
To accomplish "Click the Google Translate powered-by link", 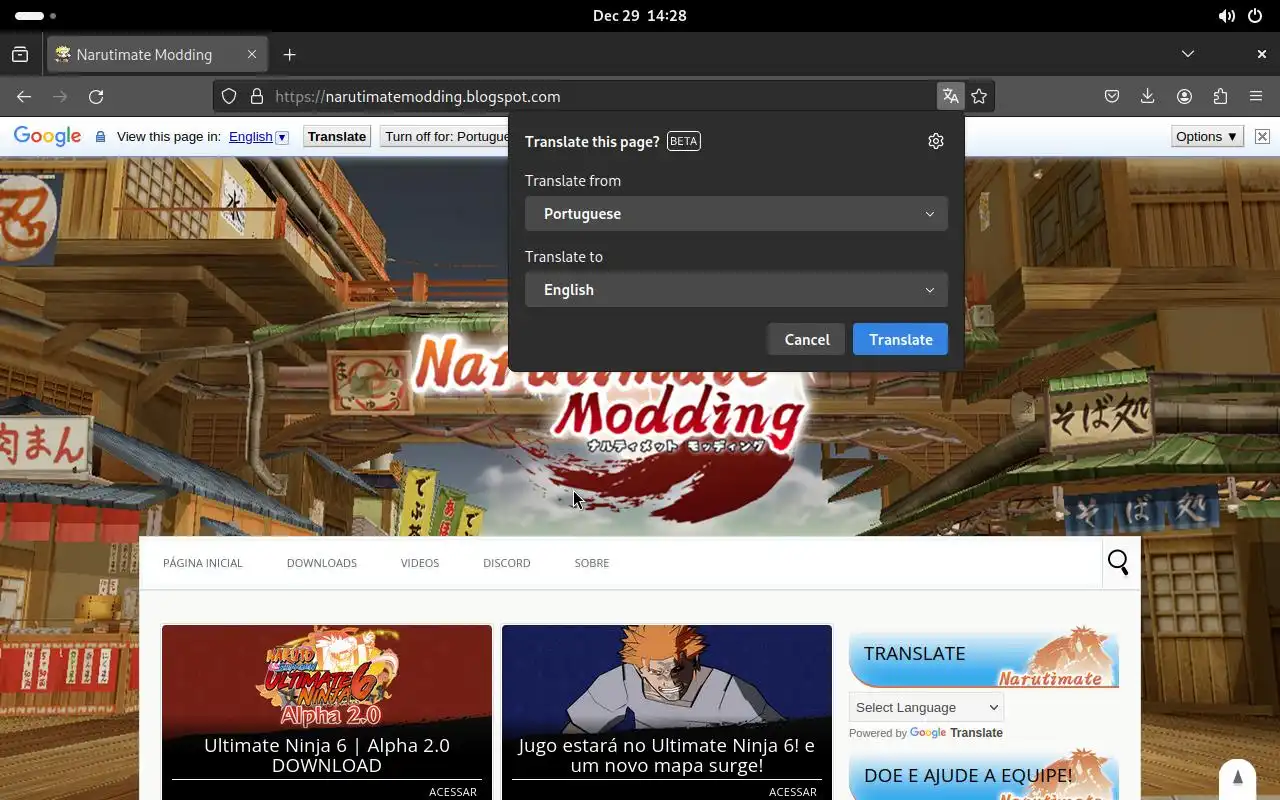I will tap(956, 733).
